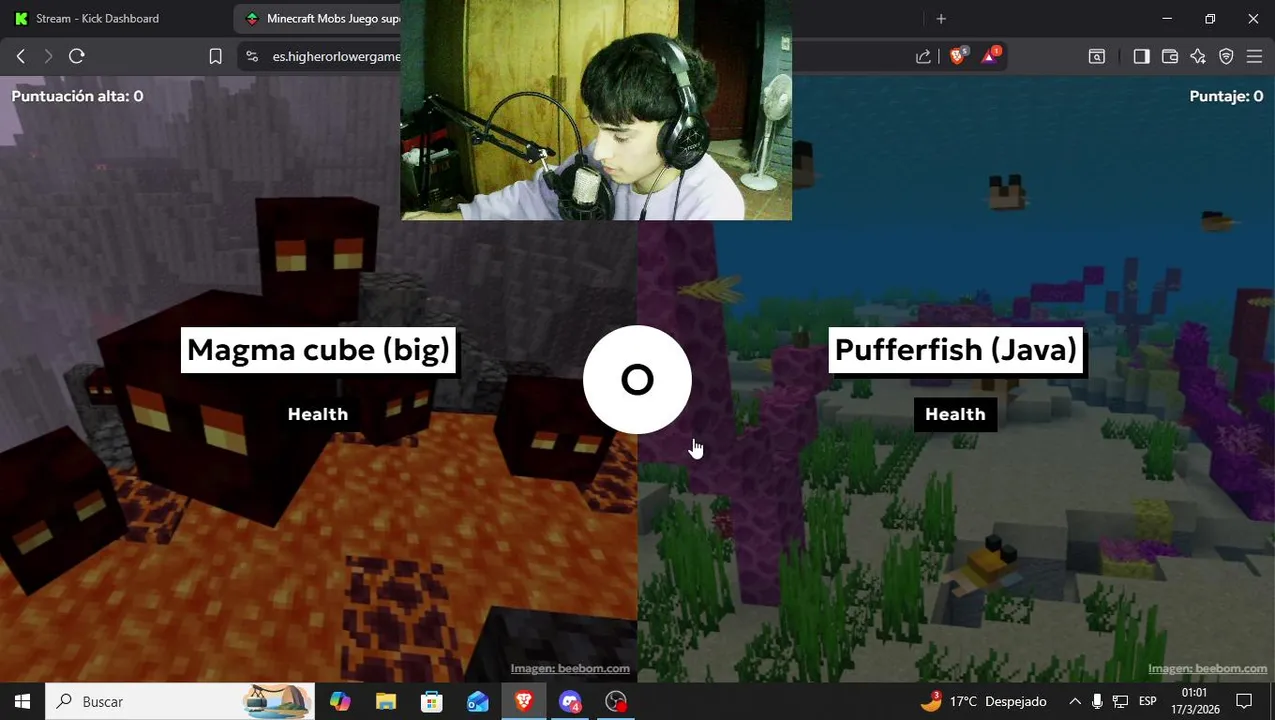
Task: Open weather widget 17°C Despejado
Action: point(984,702)
